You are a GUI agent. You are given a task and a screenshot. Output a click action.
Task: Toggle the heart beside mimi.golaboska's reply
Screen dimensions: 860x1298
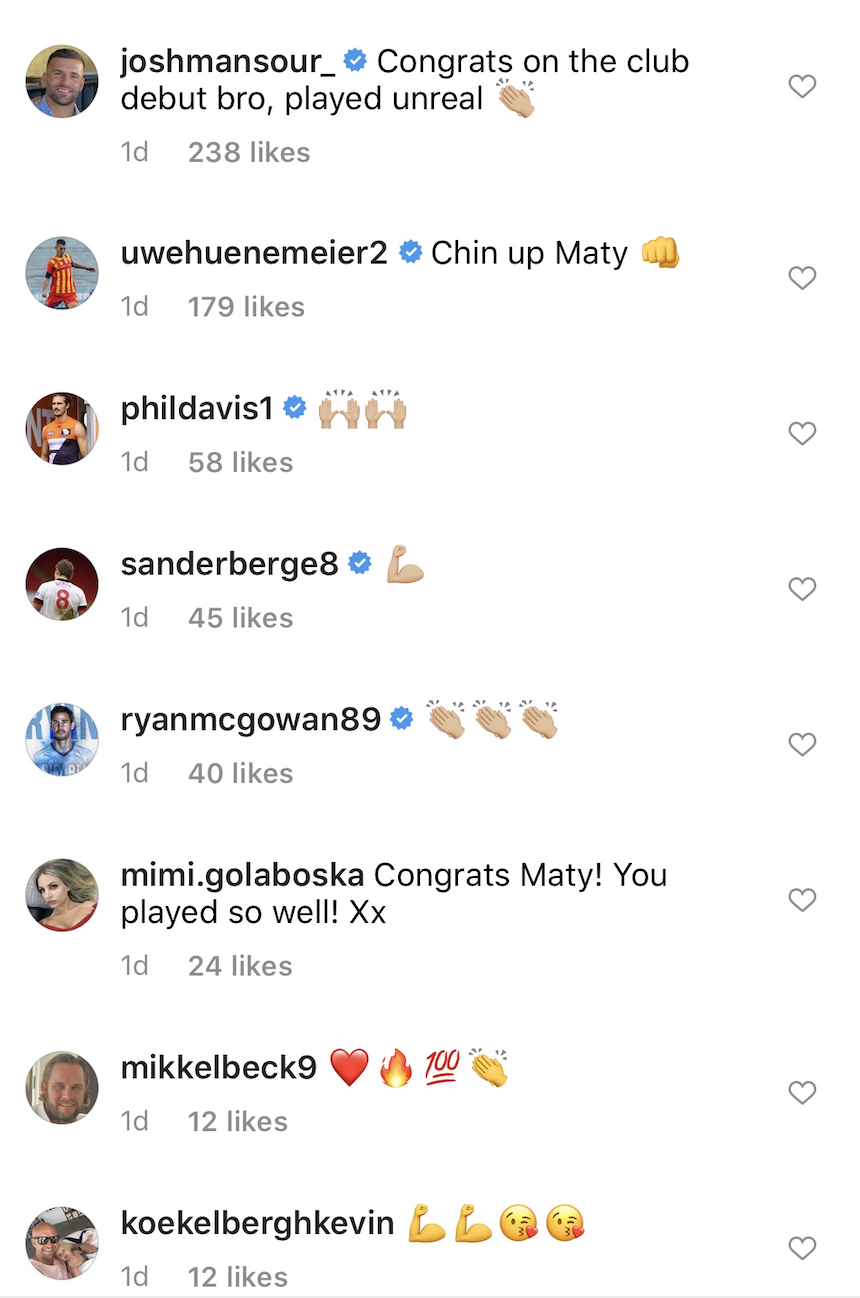point(802,900)
